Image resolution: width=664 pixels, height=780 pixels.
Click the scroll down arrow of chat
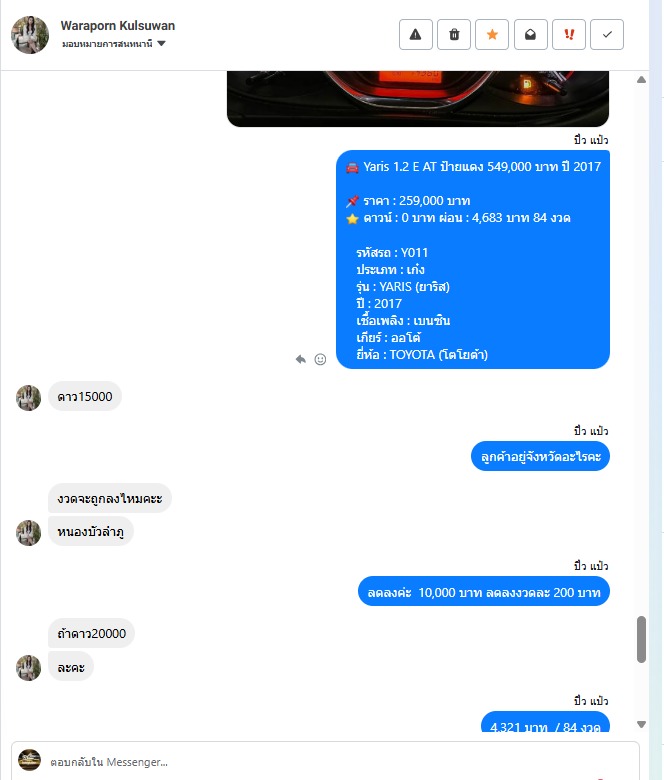[x=641, y=724]
